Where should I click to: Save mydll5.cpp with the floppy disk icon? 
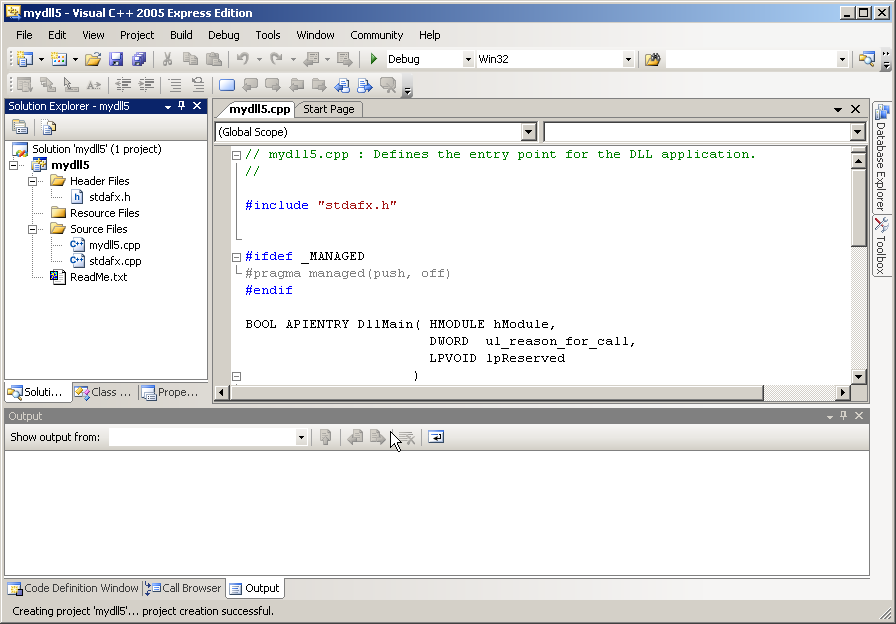116,59
